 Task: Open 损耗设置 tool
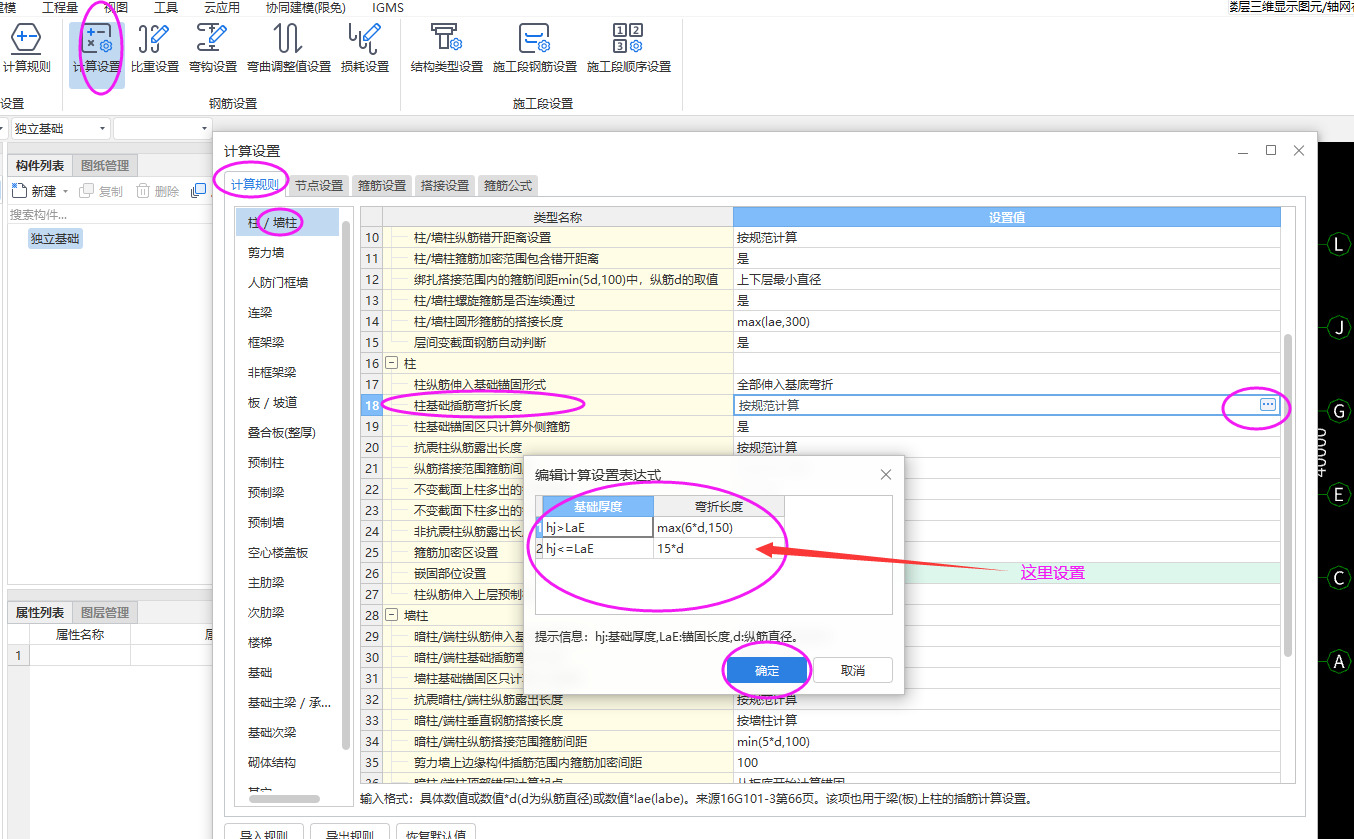[x=365, y=49]
